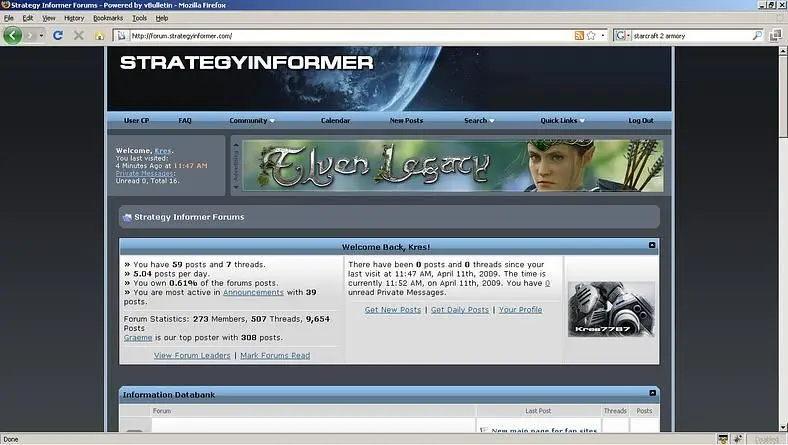Viewport: 788px width, 445px height.
Task: Open the address bar history dropdown
Action: click(x=603, y=36)
